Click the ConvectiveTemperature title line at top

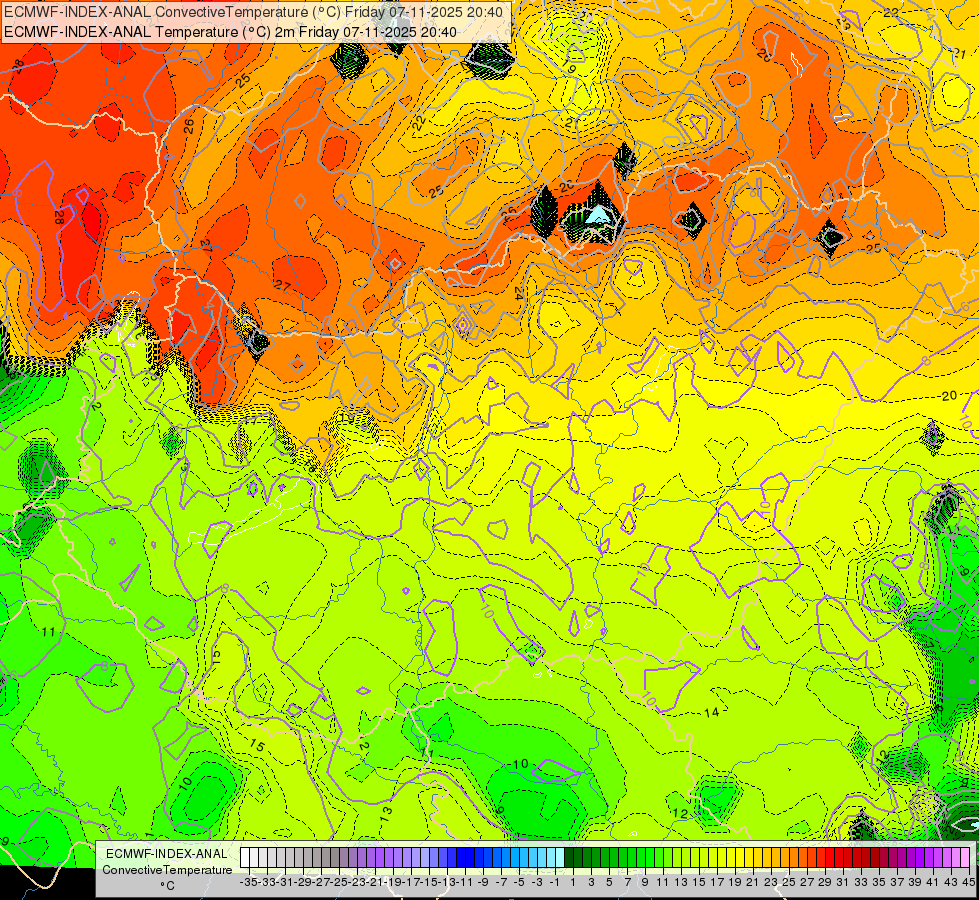click(253, 12)
